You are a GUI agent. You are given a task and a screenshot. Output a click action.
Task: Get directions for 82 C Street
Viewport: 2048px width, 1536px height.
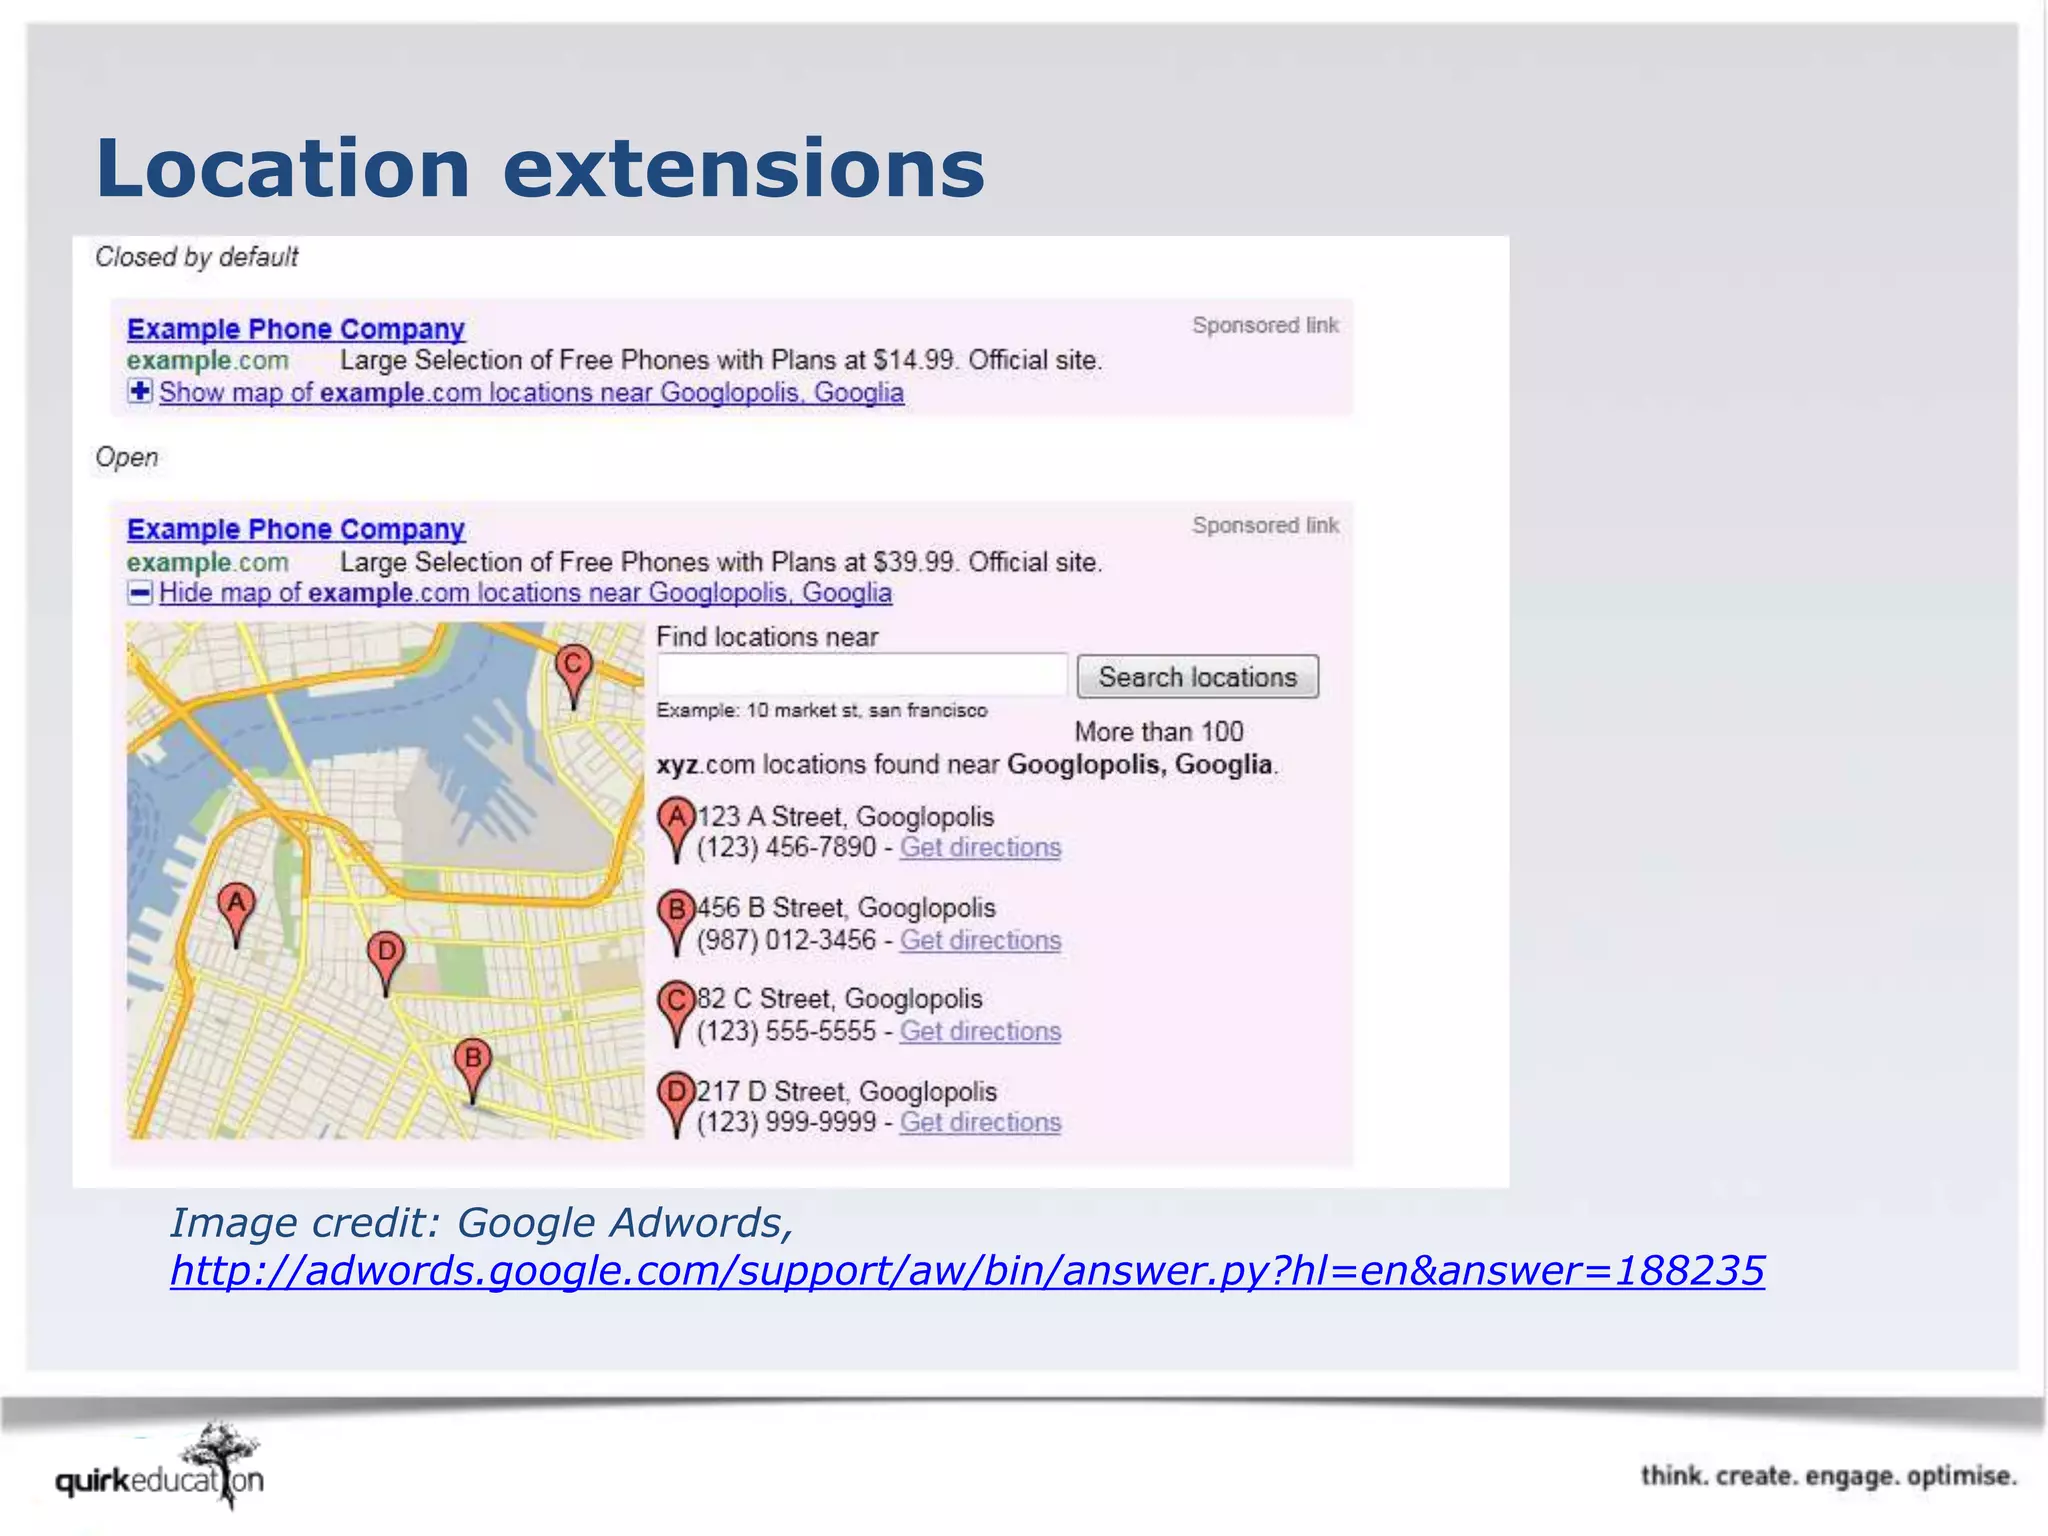(980, 1032)
